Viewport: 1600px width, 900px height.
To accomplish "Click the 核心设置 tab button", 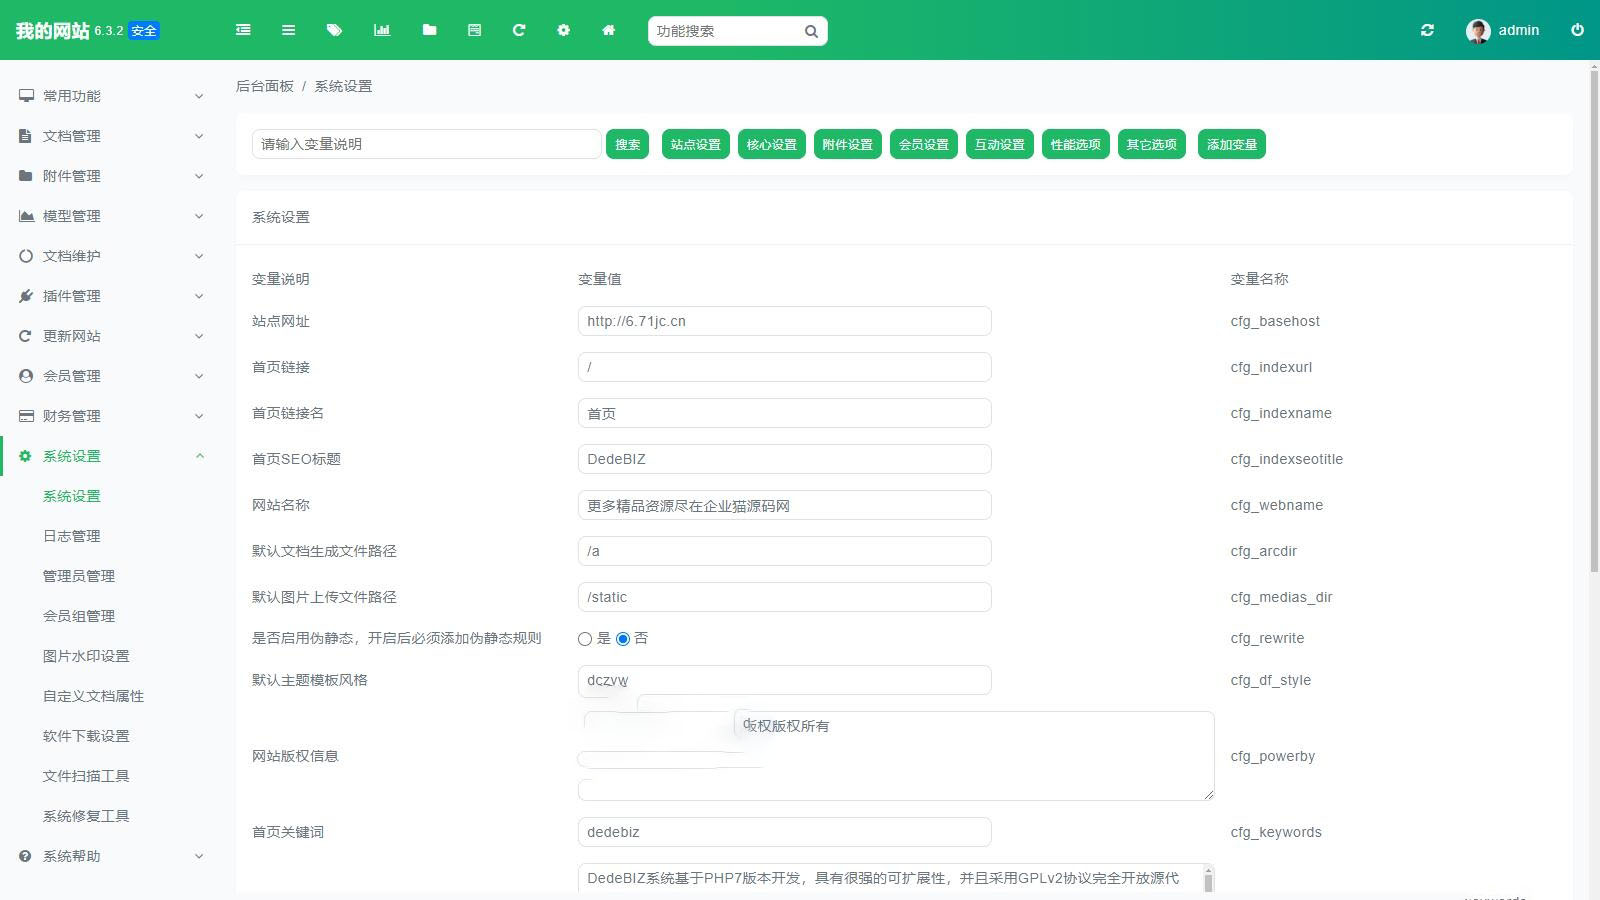I will 771,144.
